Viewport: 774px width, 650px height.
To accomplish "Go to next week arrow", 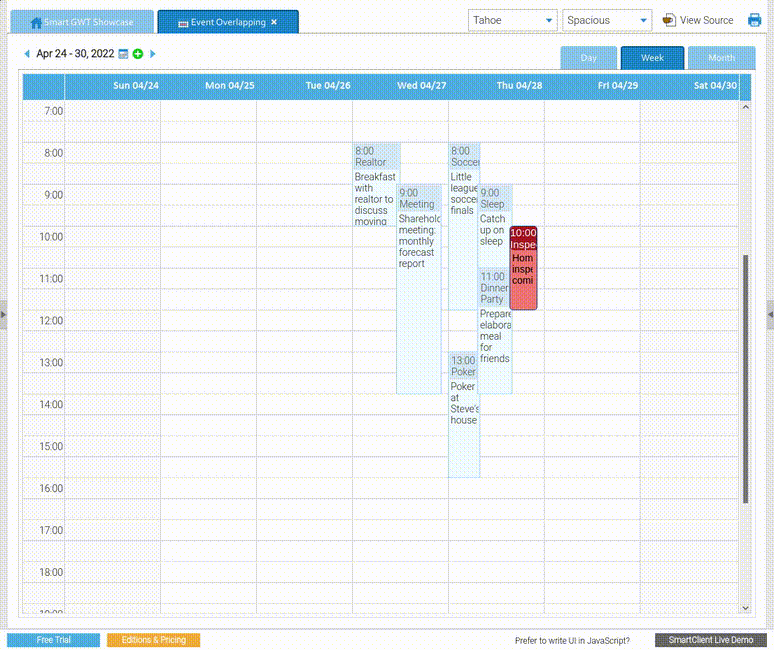I will pos(153,54).
